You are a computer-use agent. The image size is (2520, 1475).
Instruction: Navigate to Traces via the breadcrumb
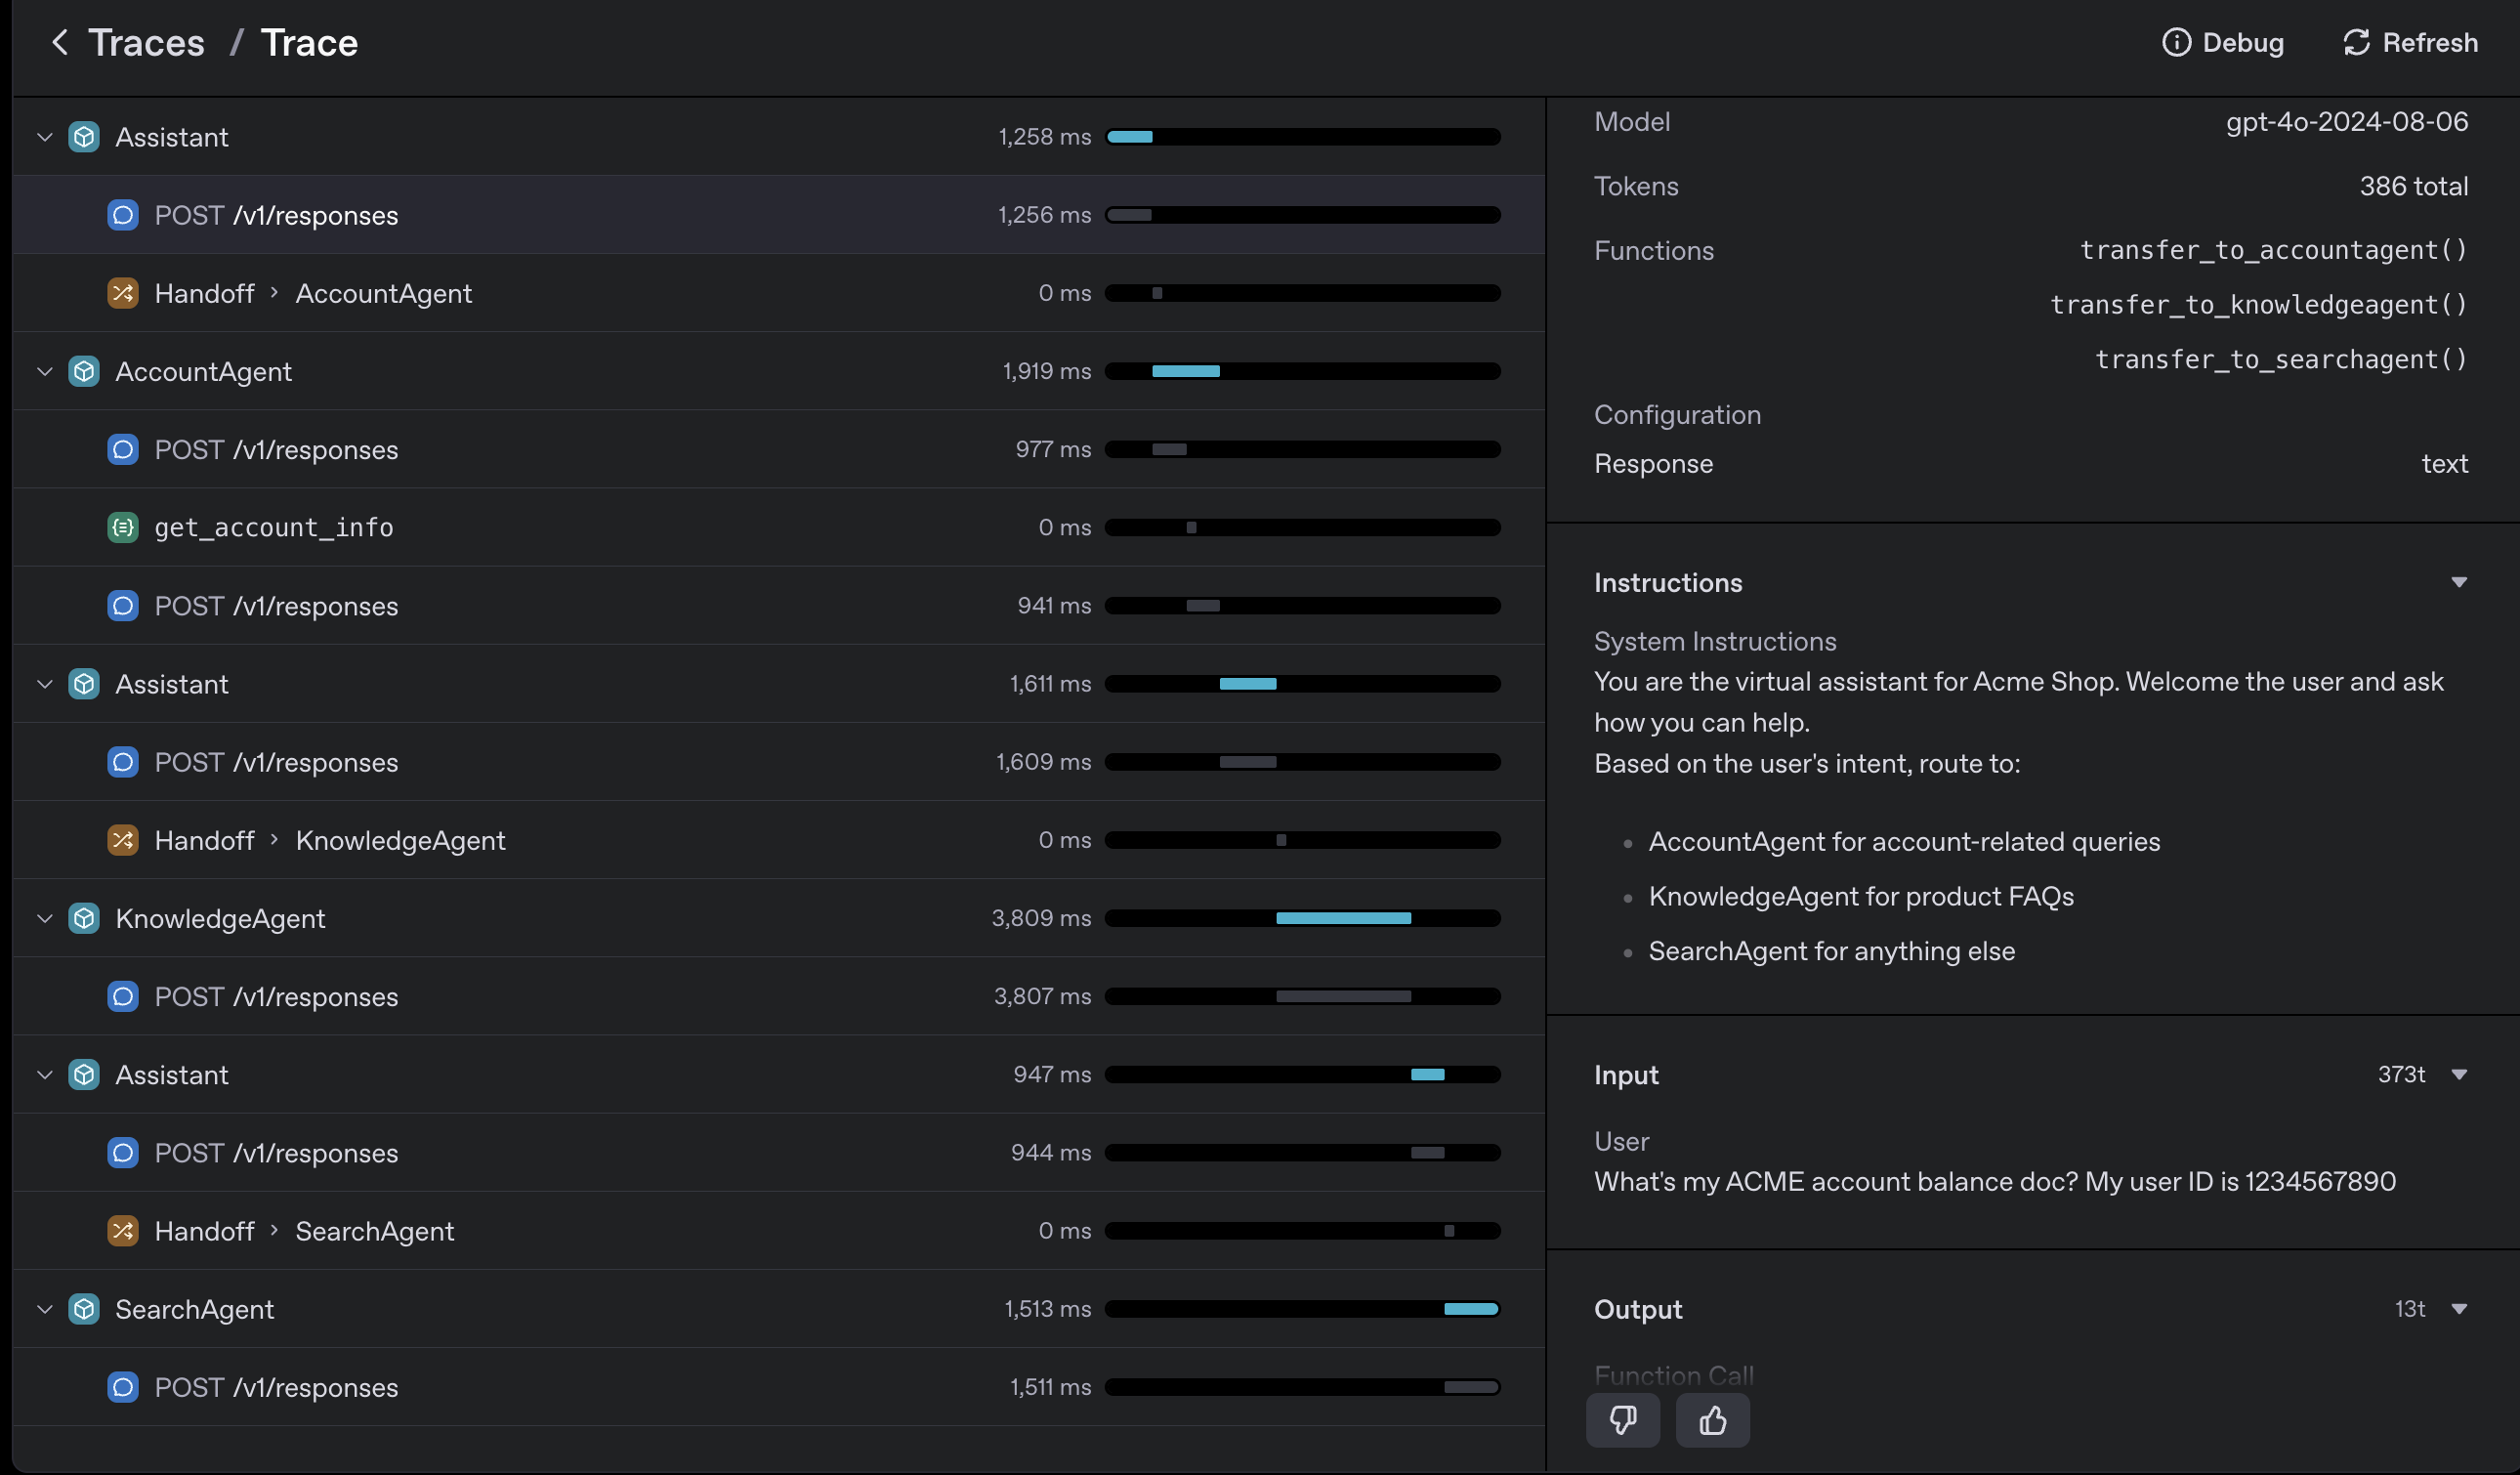(146, 42)
